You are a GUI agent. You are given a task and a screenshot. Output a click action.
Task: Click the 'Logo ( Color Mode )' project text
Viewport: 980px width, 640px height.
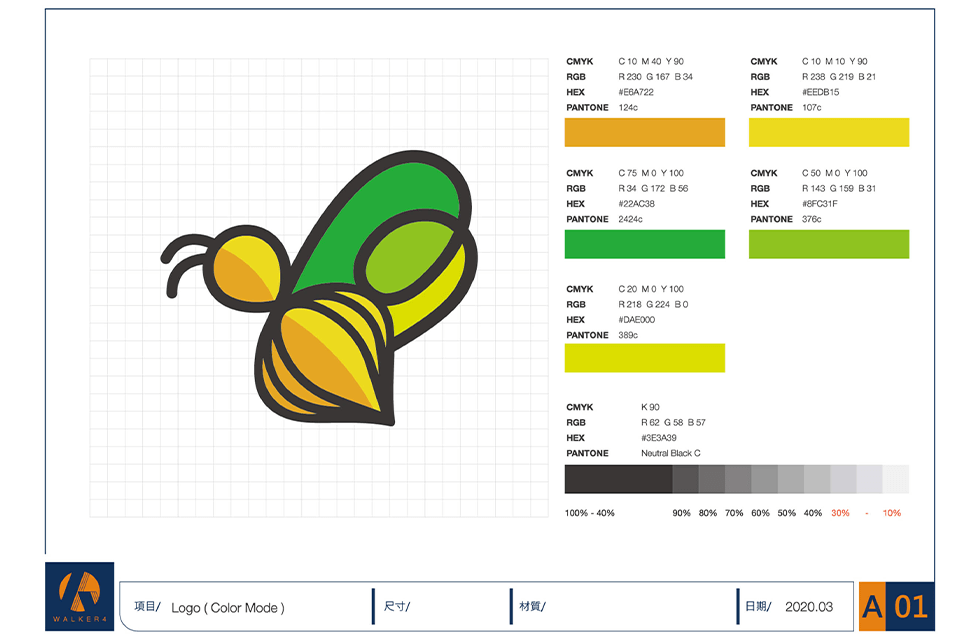point(228,607)
